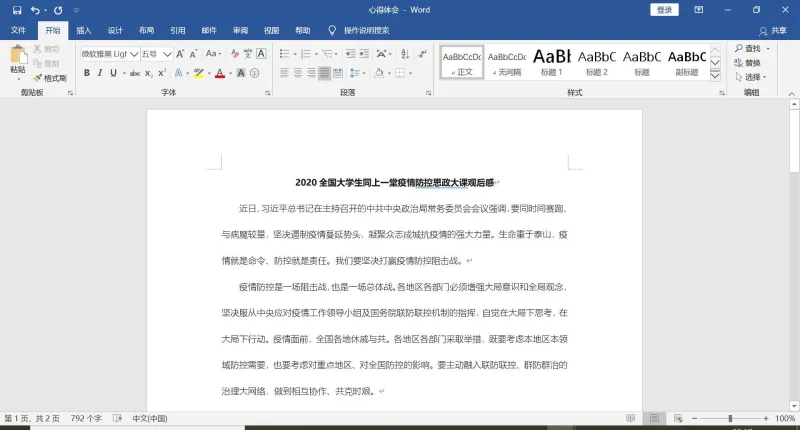The height and width of the screenshot is (430, 800).
Task: Clear all formatting eraser icon
Action: (x=234, y=54)
